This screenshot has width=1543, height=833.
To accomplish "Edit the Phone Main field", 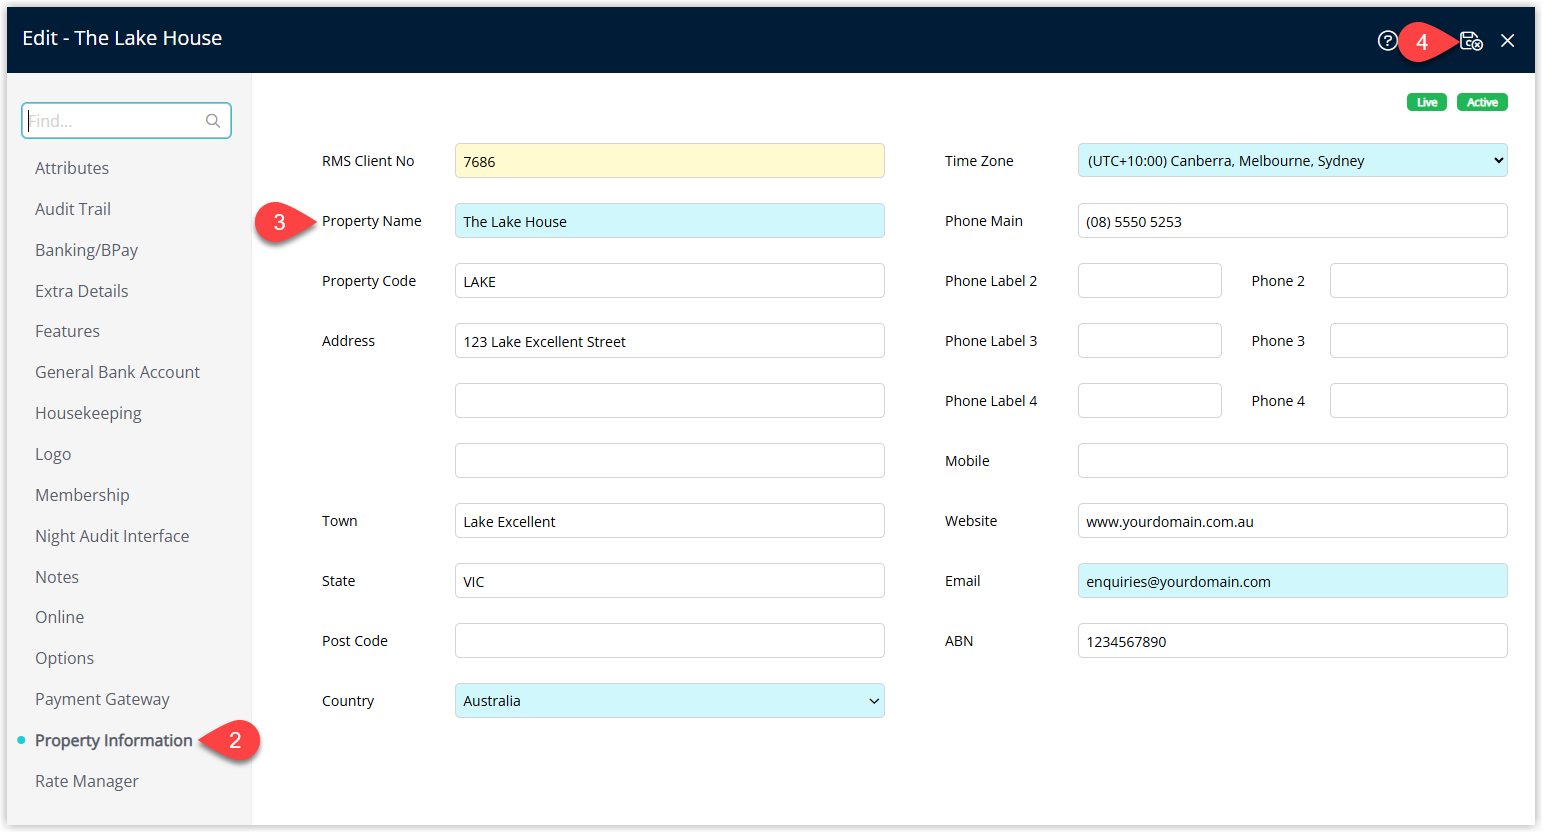I will click(1292, 220).
